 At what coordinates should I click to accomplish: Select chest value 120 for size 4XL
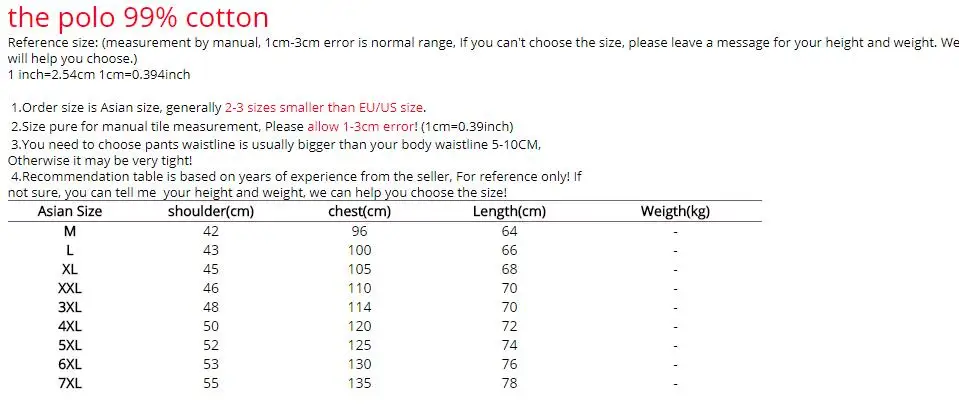[359, 326]
